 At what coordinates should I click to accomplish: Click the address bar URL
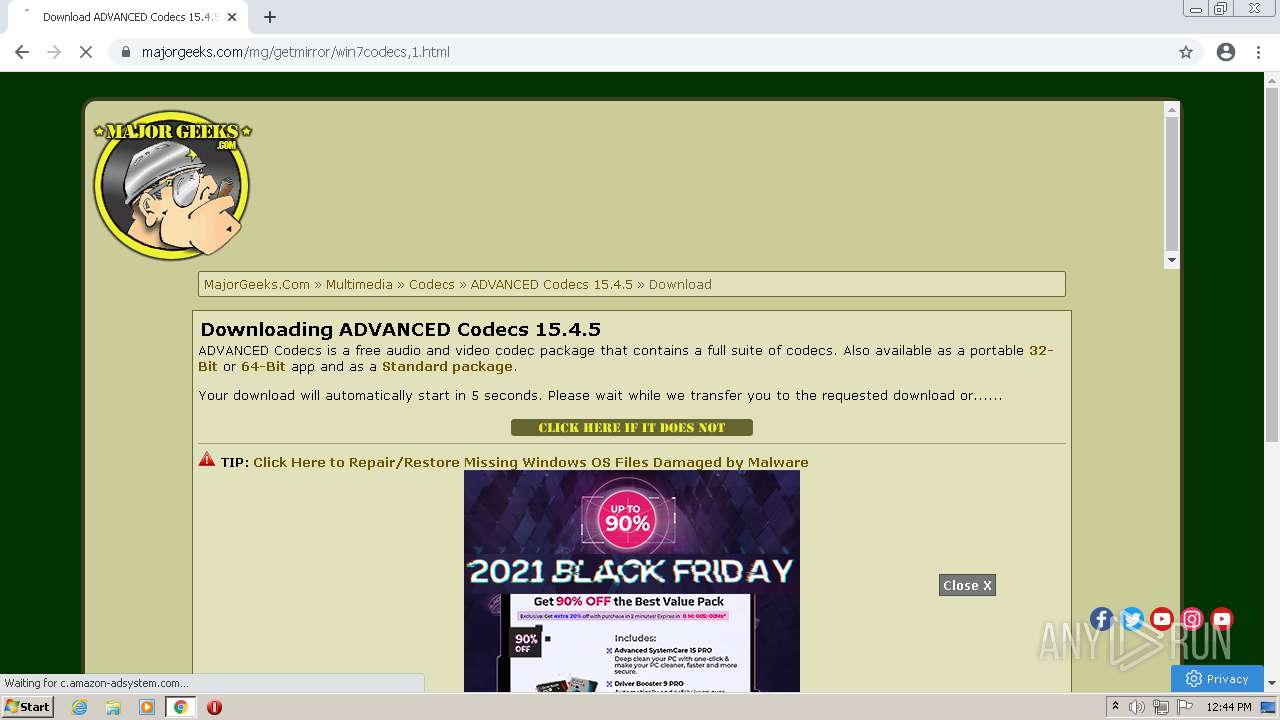click(x=296, y=52)
